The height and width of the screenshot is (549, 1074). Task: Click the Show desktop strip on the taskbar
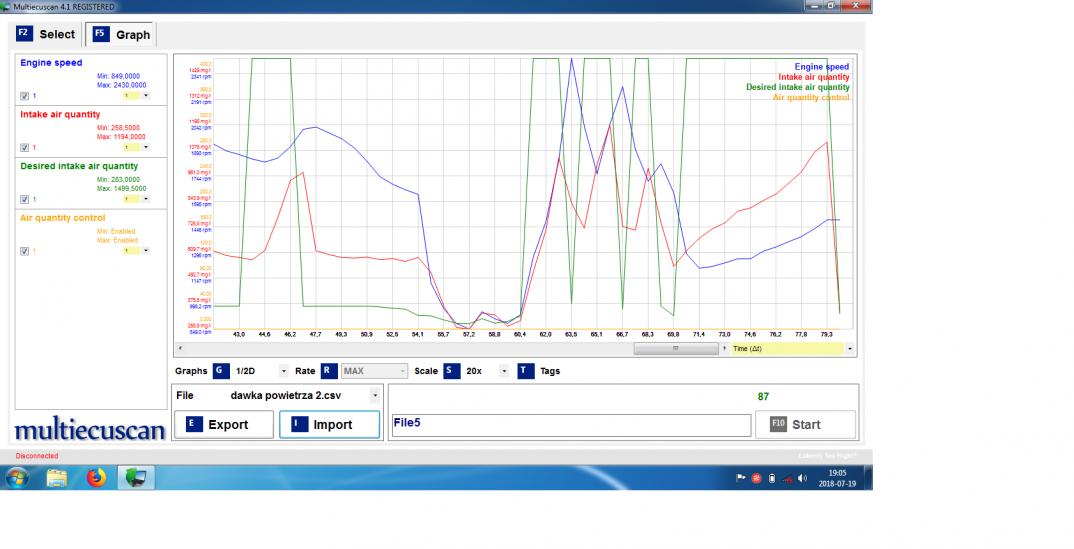click(868, 478)
